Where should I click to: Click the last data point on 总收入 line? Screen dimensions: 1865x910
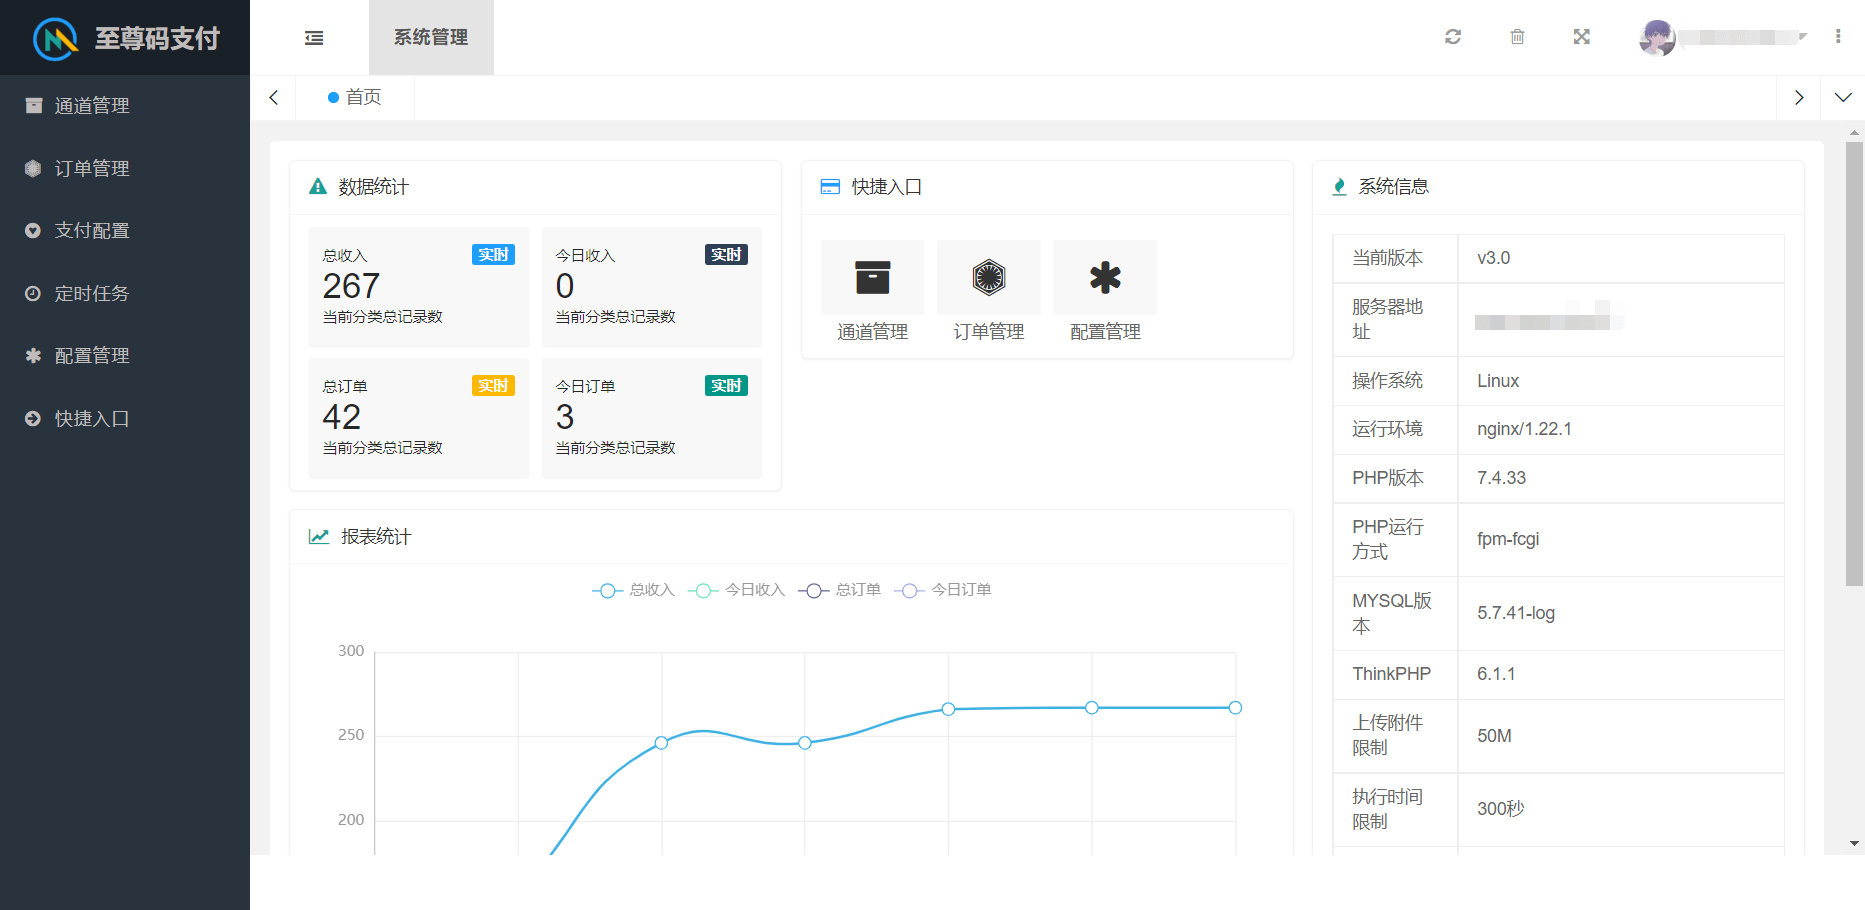coord(1235,708)
